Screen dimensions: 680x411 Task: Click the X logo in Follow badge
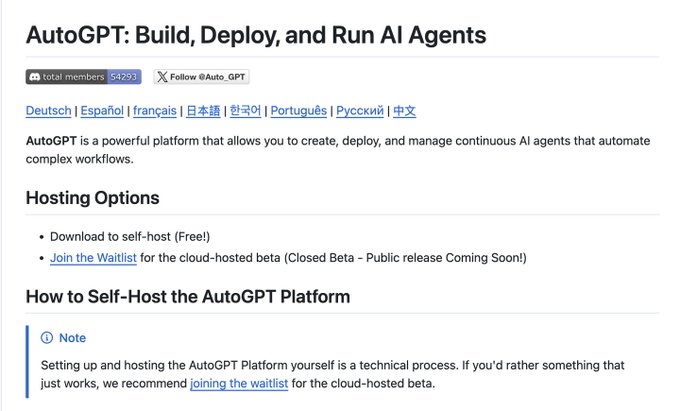click(162, 77)
